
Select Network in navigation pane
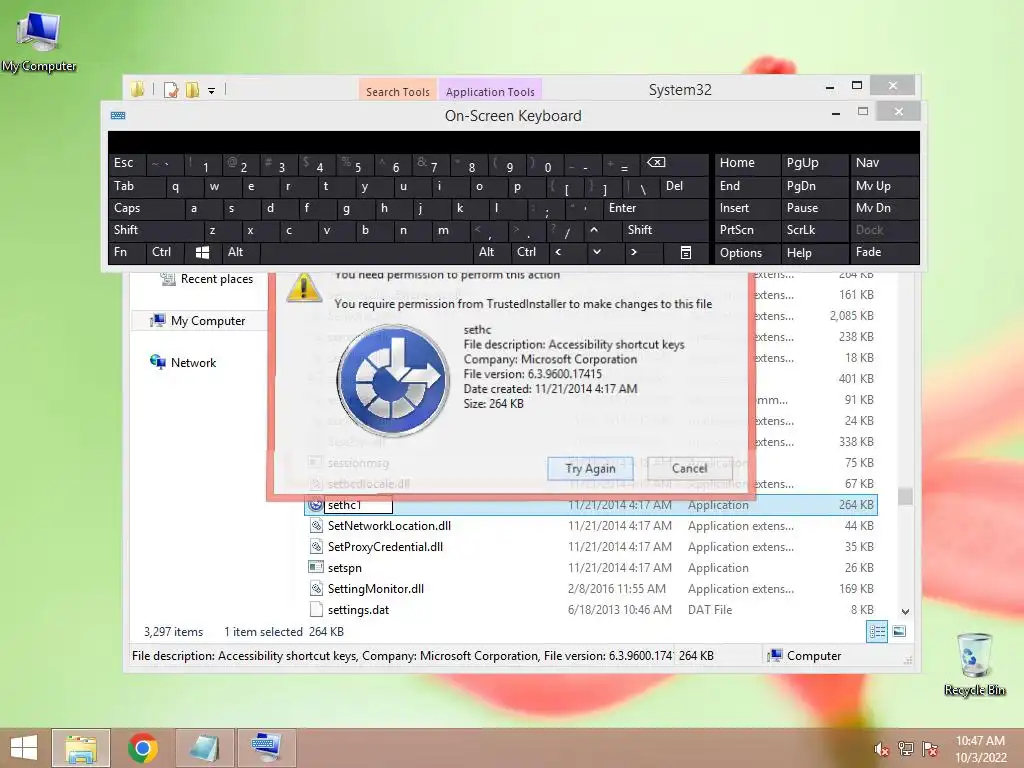(x=193, y=362)
